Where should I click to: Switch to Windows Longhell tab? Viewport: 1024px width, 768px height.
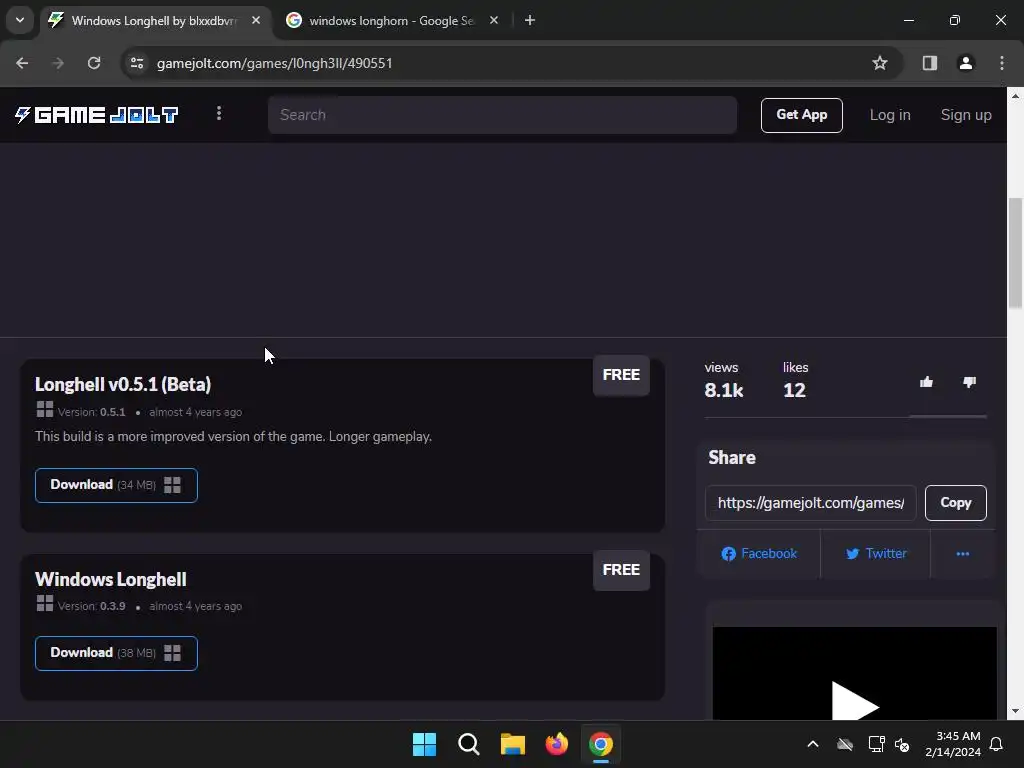tap(156, 21)
